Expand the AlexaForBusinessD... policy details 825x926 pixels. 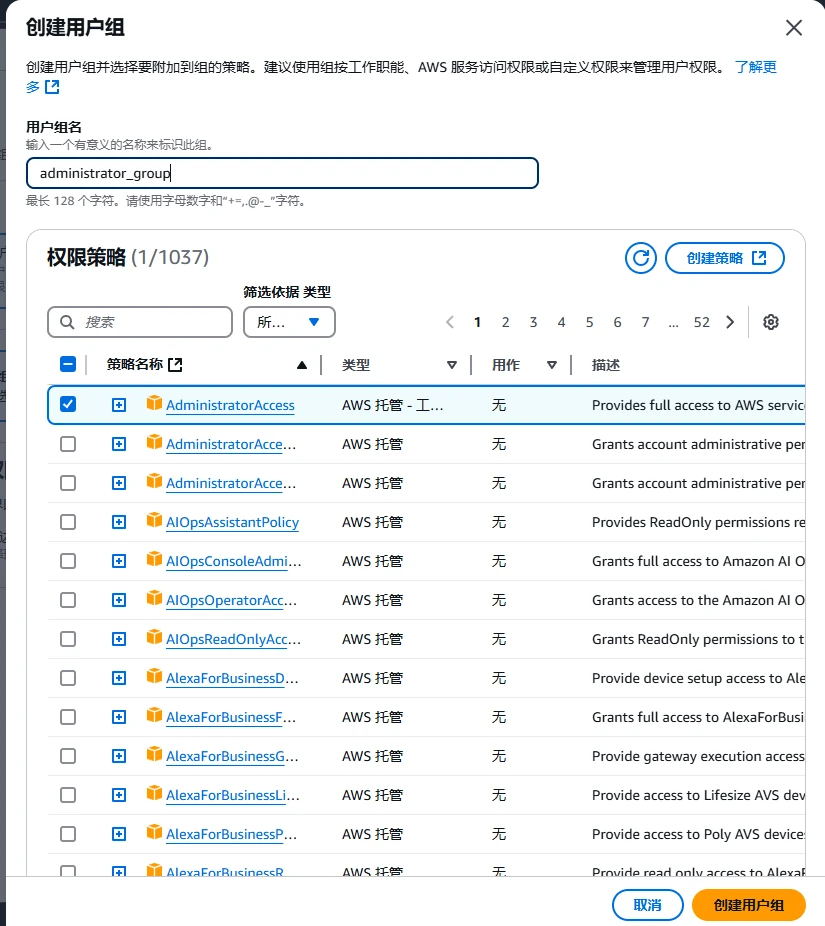coord(119,678)
